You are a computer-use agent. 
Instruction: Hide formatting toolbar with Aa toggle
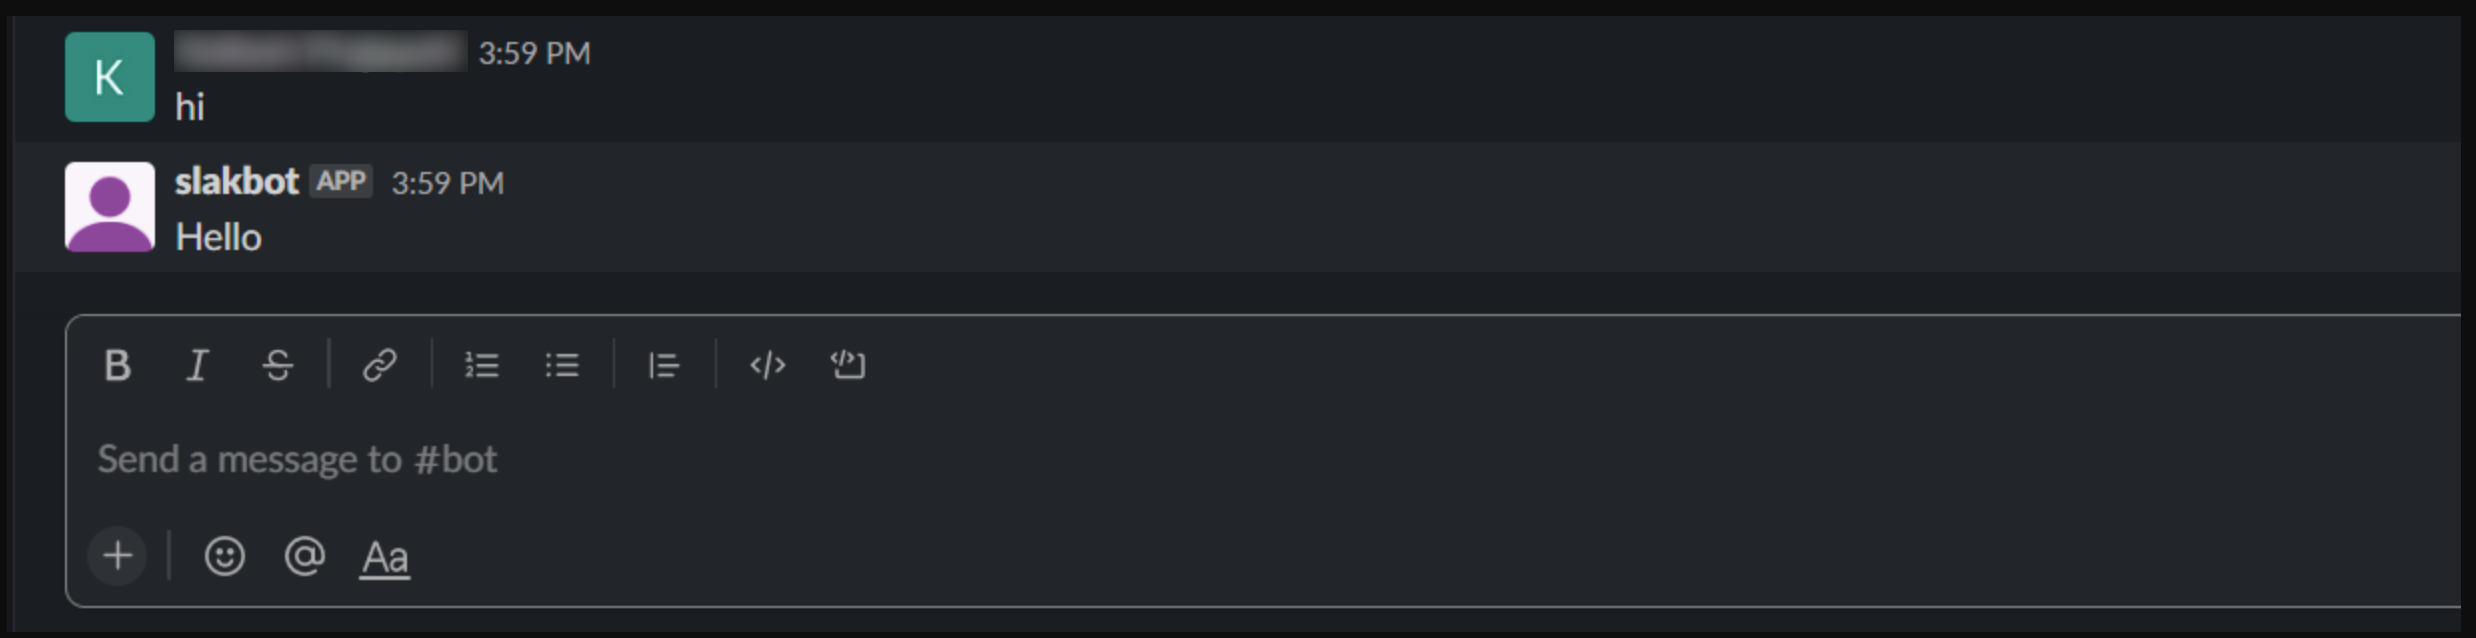[385, 558]
